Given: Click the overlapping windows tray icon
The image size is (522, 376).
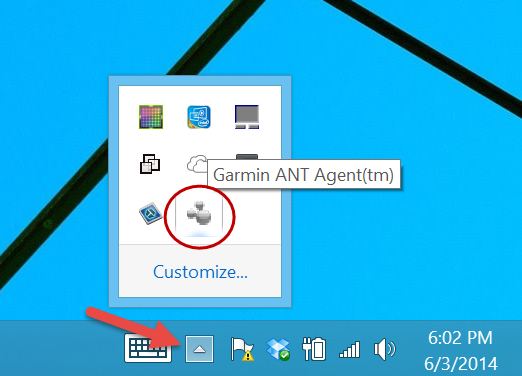Looking at the screenshot, I should point(150,164).
